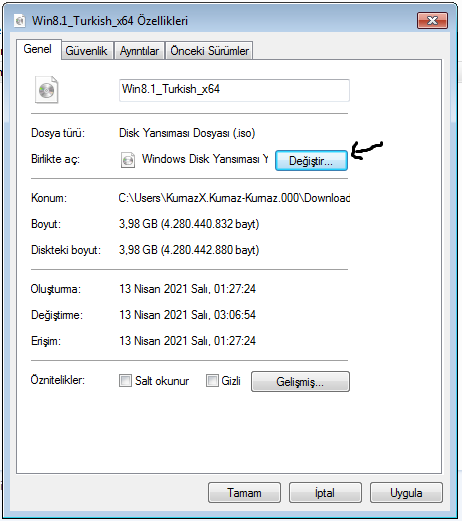Select the Genel tab
This screenshot has width=462, height=521.
38,49
